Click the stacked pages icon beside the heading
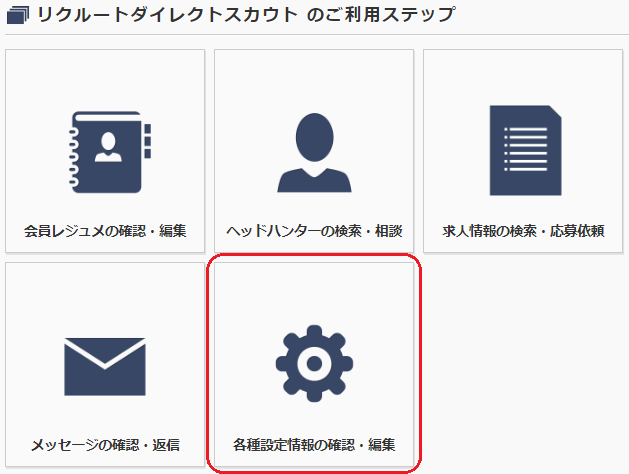The width and height of the screenshot is (629, 474). tap(18, 15)
